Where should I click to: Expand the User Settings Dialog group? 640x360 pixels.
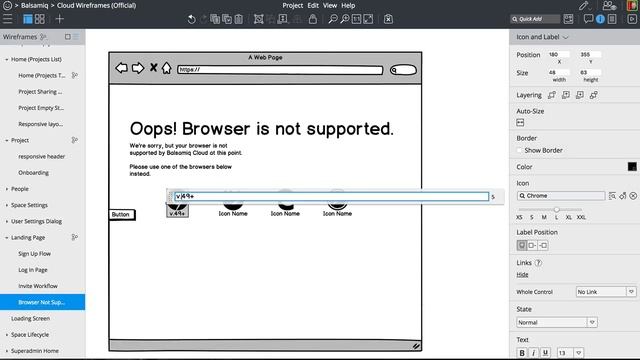coord(7,221)
